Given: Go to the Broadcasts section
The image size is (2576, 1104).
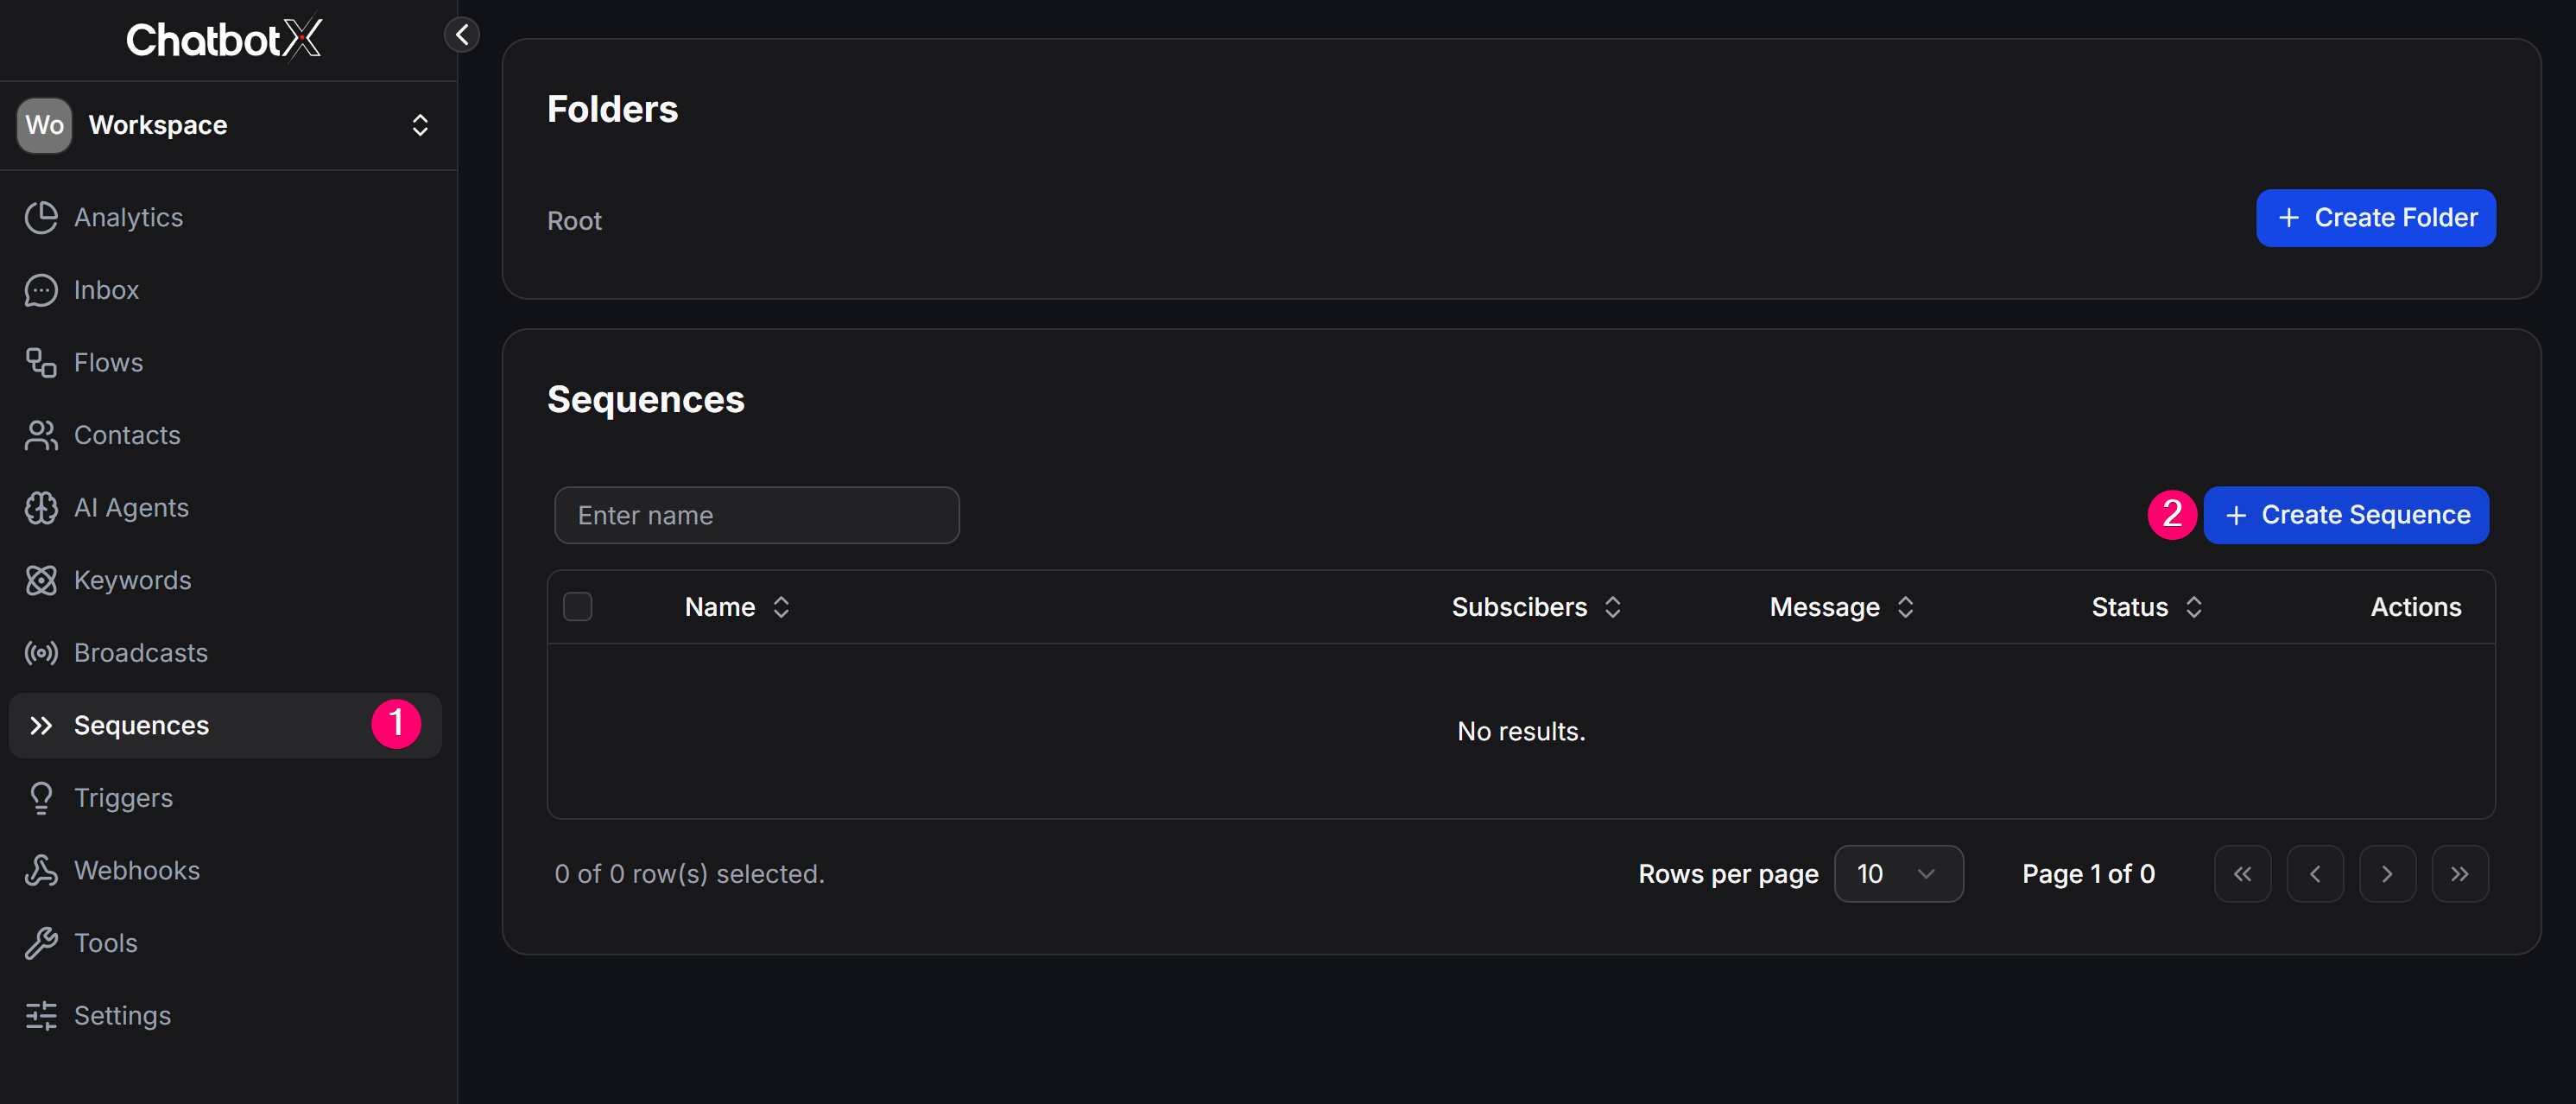Looking at the screenshot, I should point(225,653).
